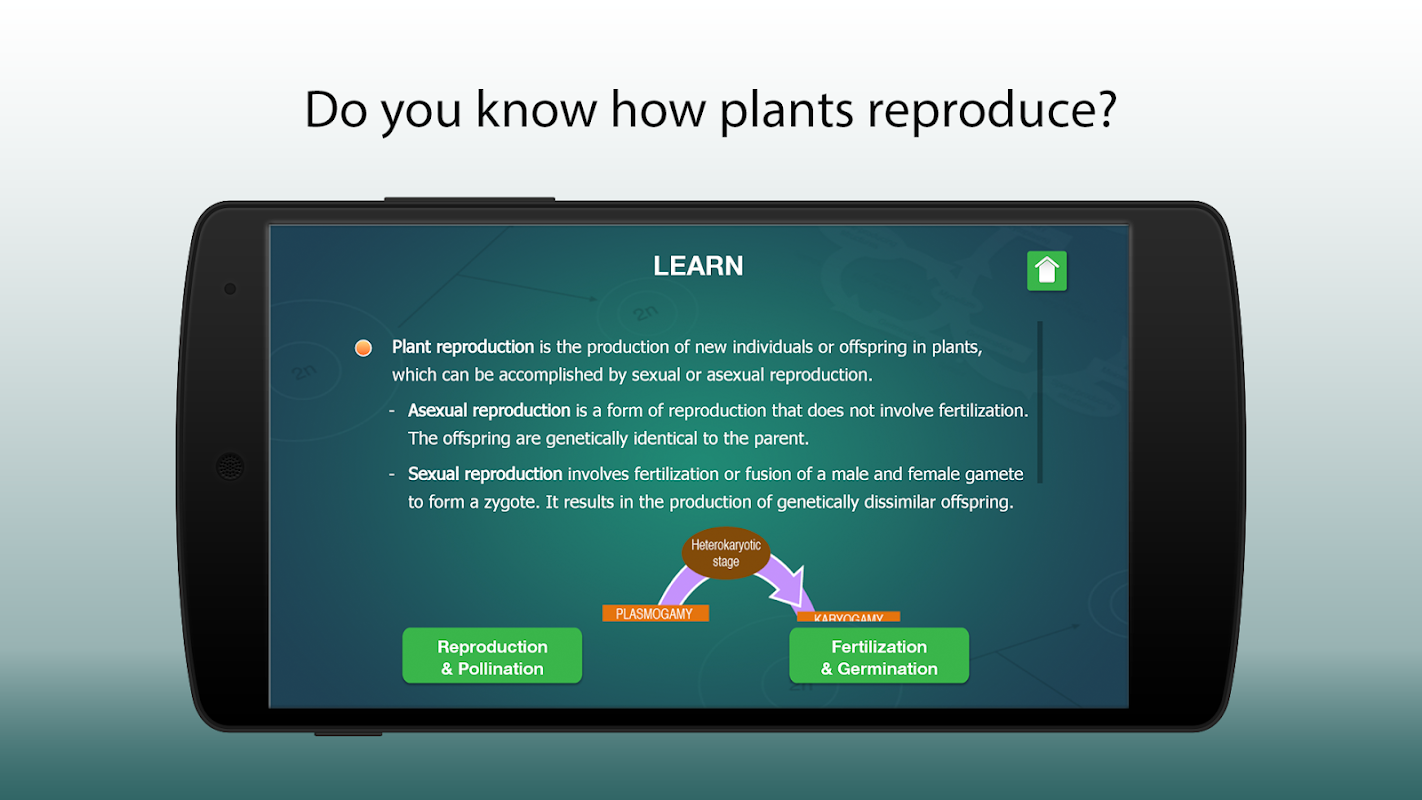Image resolution: width=1422 pixels, height=800 pixels.
Task: Select the orange bullet beside Plant reproduction
Action: (363, 348)
